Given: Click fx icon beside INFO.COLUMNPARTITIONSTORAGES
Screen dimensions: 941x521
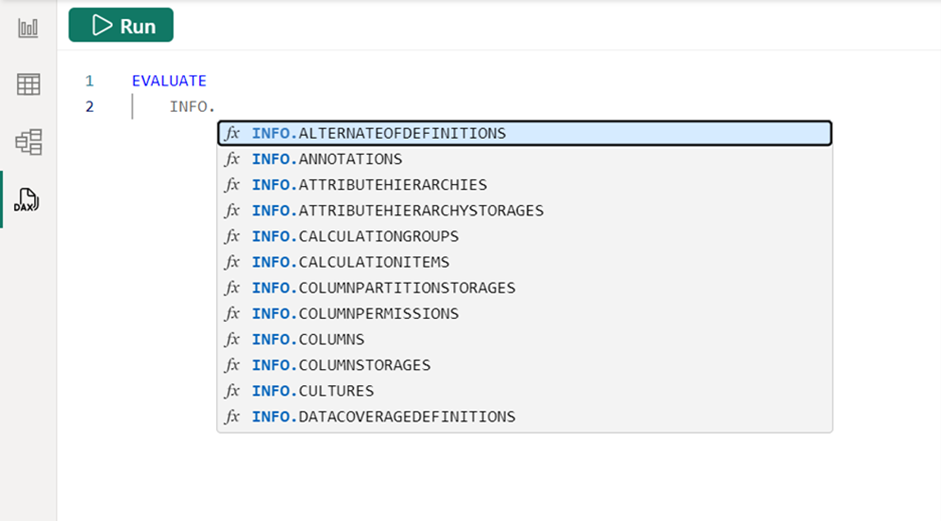Looking at the screenshot, I should click(x=232, y=288).
